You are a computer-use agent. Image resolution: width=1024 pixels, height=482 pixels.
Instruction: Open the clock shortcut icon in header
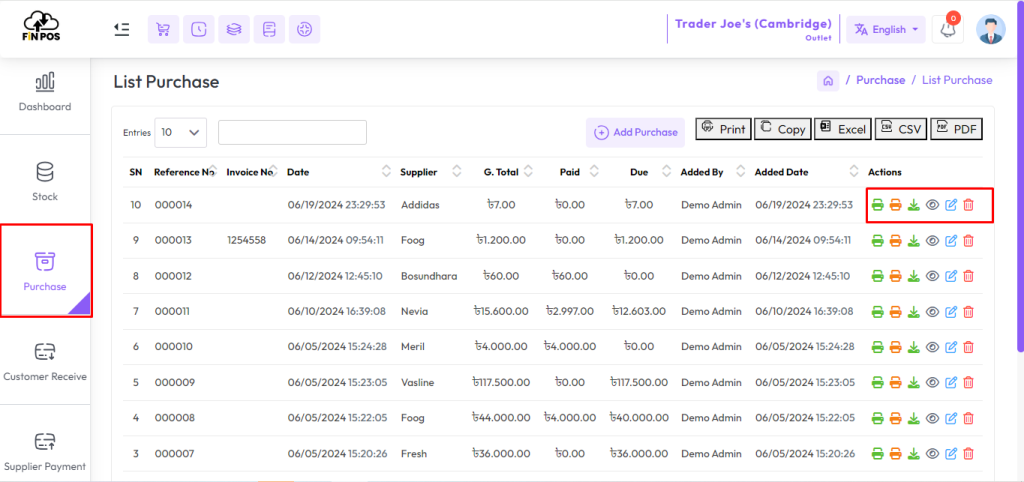pos(199,29)
